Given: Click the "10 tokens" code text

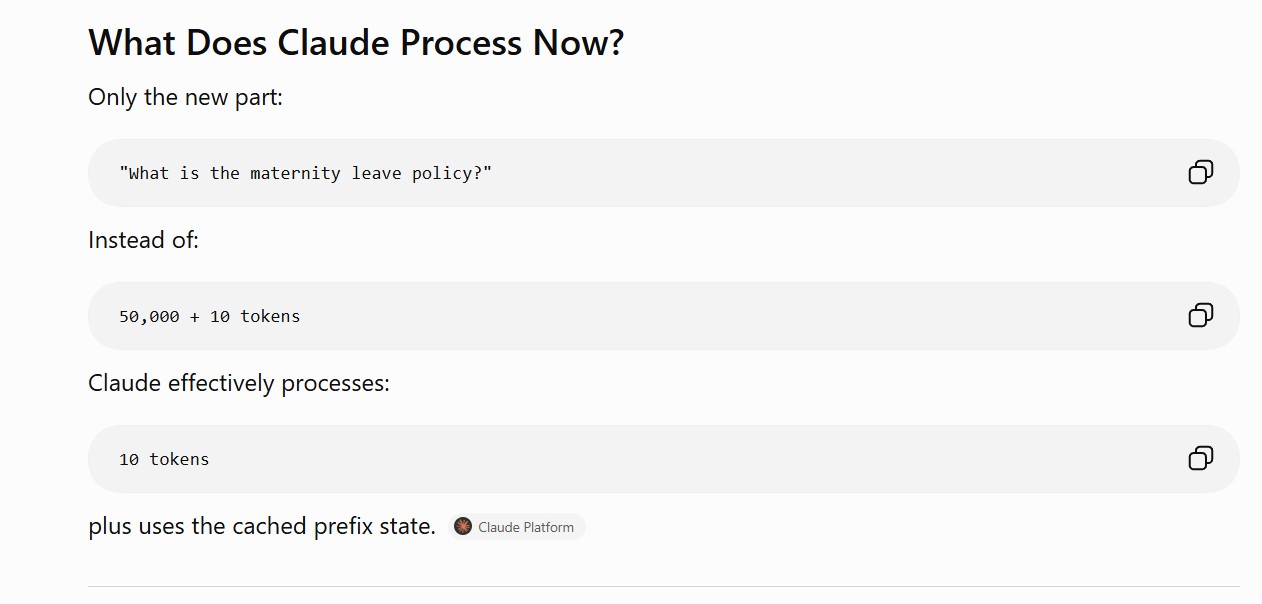Looking at the screenshot, I should point(164,459).
